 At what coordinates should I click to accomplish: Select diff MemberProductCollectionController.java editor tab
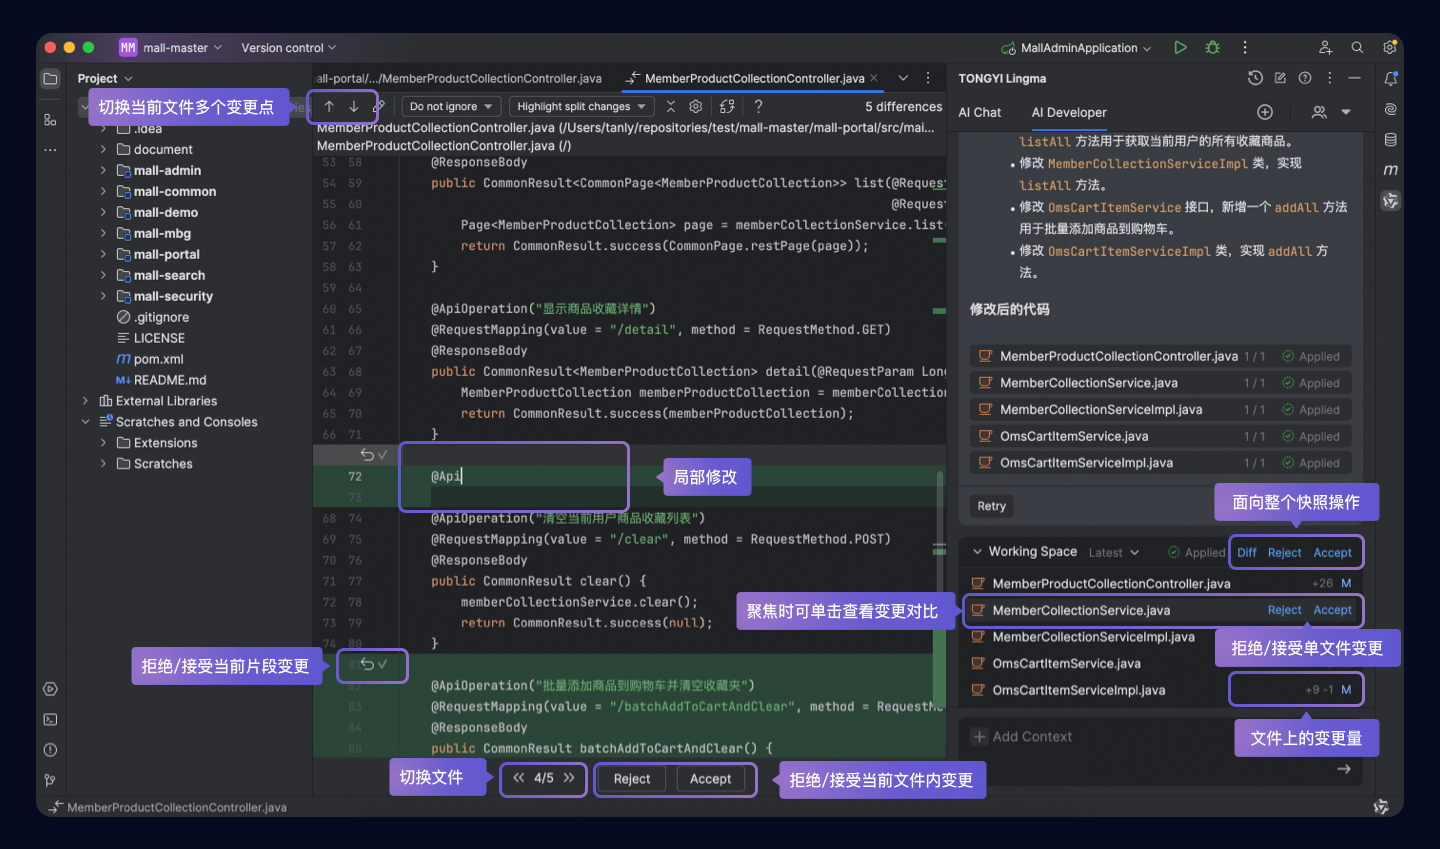pyautogui.click(x=751, y=78)
